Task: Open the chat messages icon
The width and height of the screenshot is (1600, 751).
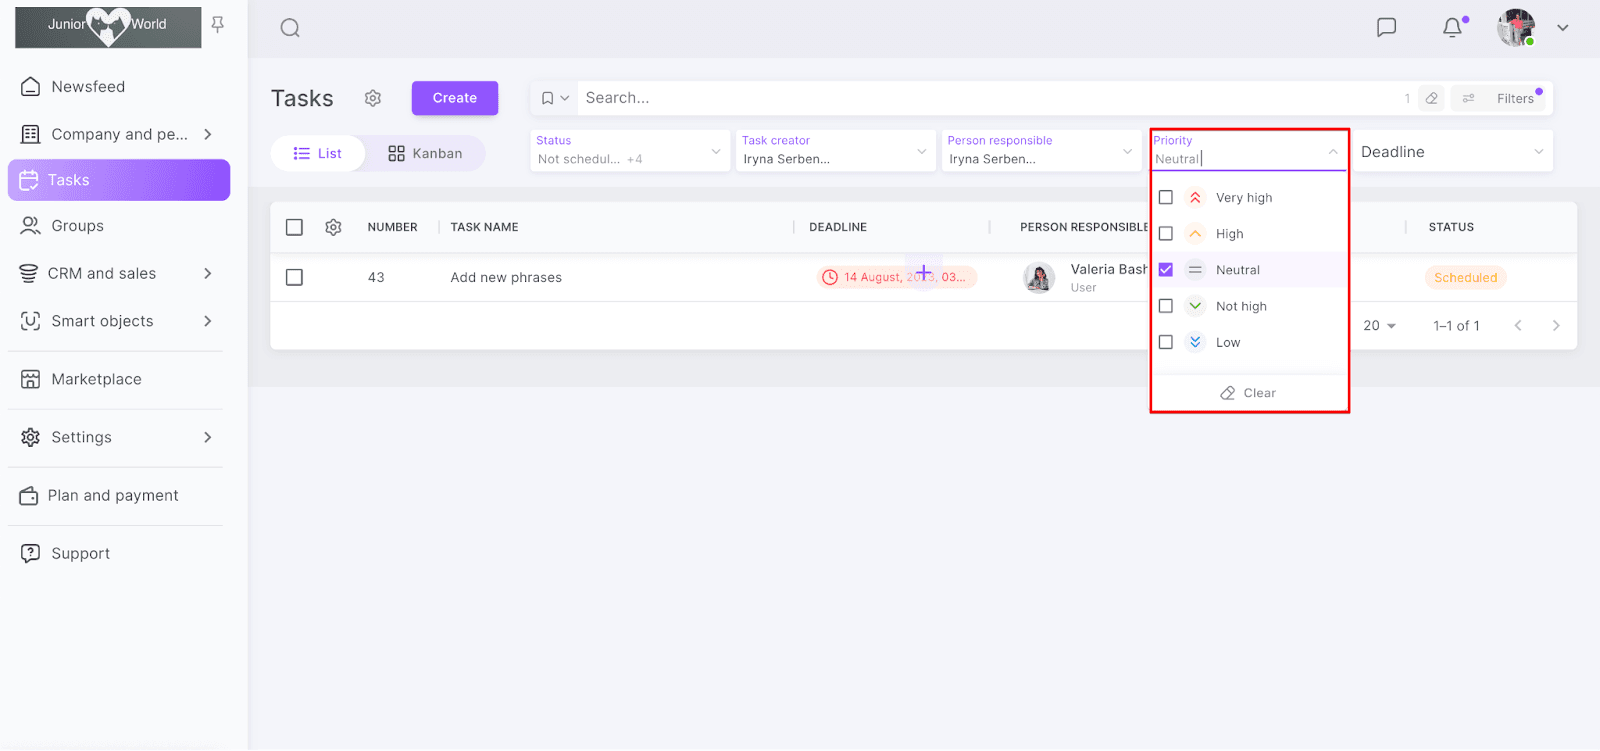Action: (1386, 27)
